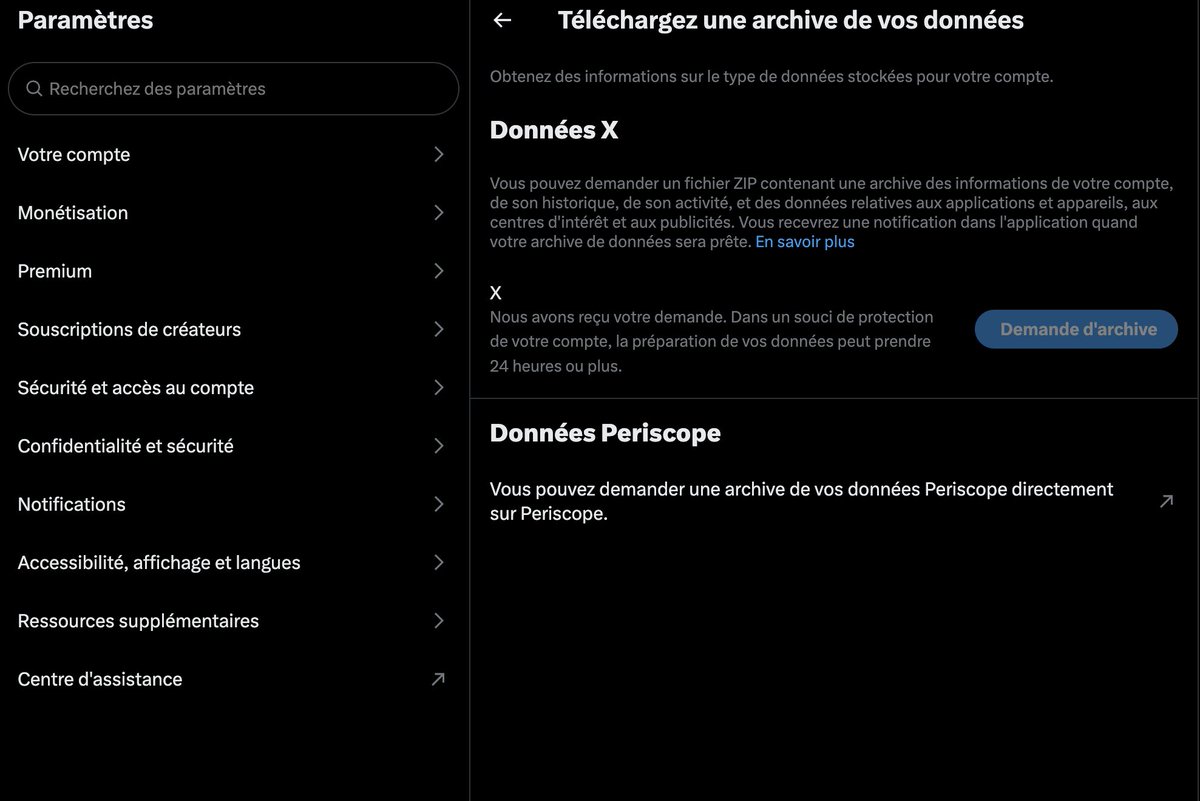Image resolution: width=1200 pixels, height=801 pixels.
Task: Expand the Accessibilité, affichage et langues chevron
Action: (x=438, y=563)
